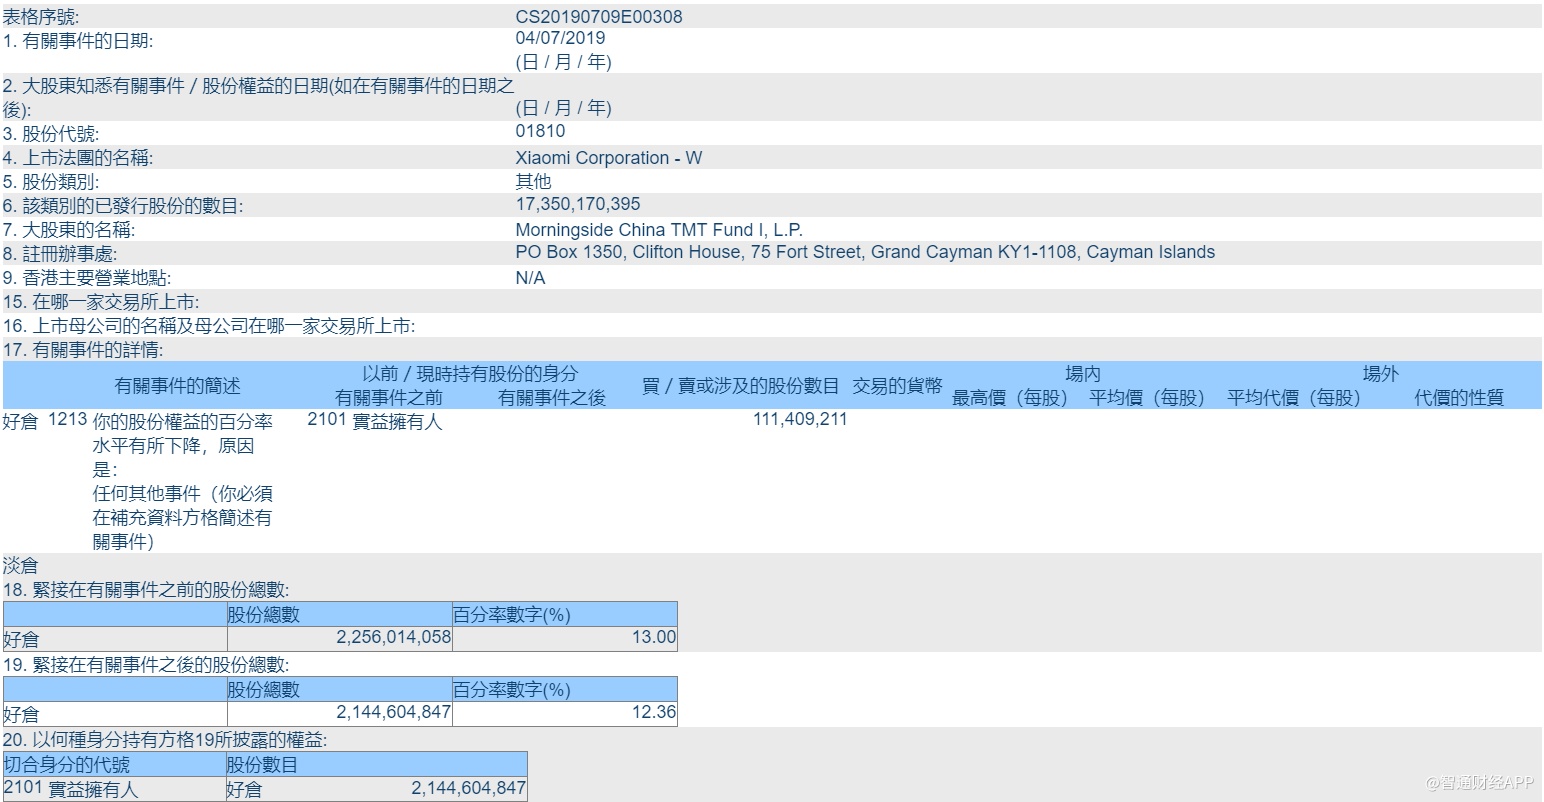Click column header 有關事件之前
Screen dimensions: 1544x802
pos(389,397)
